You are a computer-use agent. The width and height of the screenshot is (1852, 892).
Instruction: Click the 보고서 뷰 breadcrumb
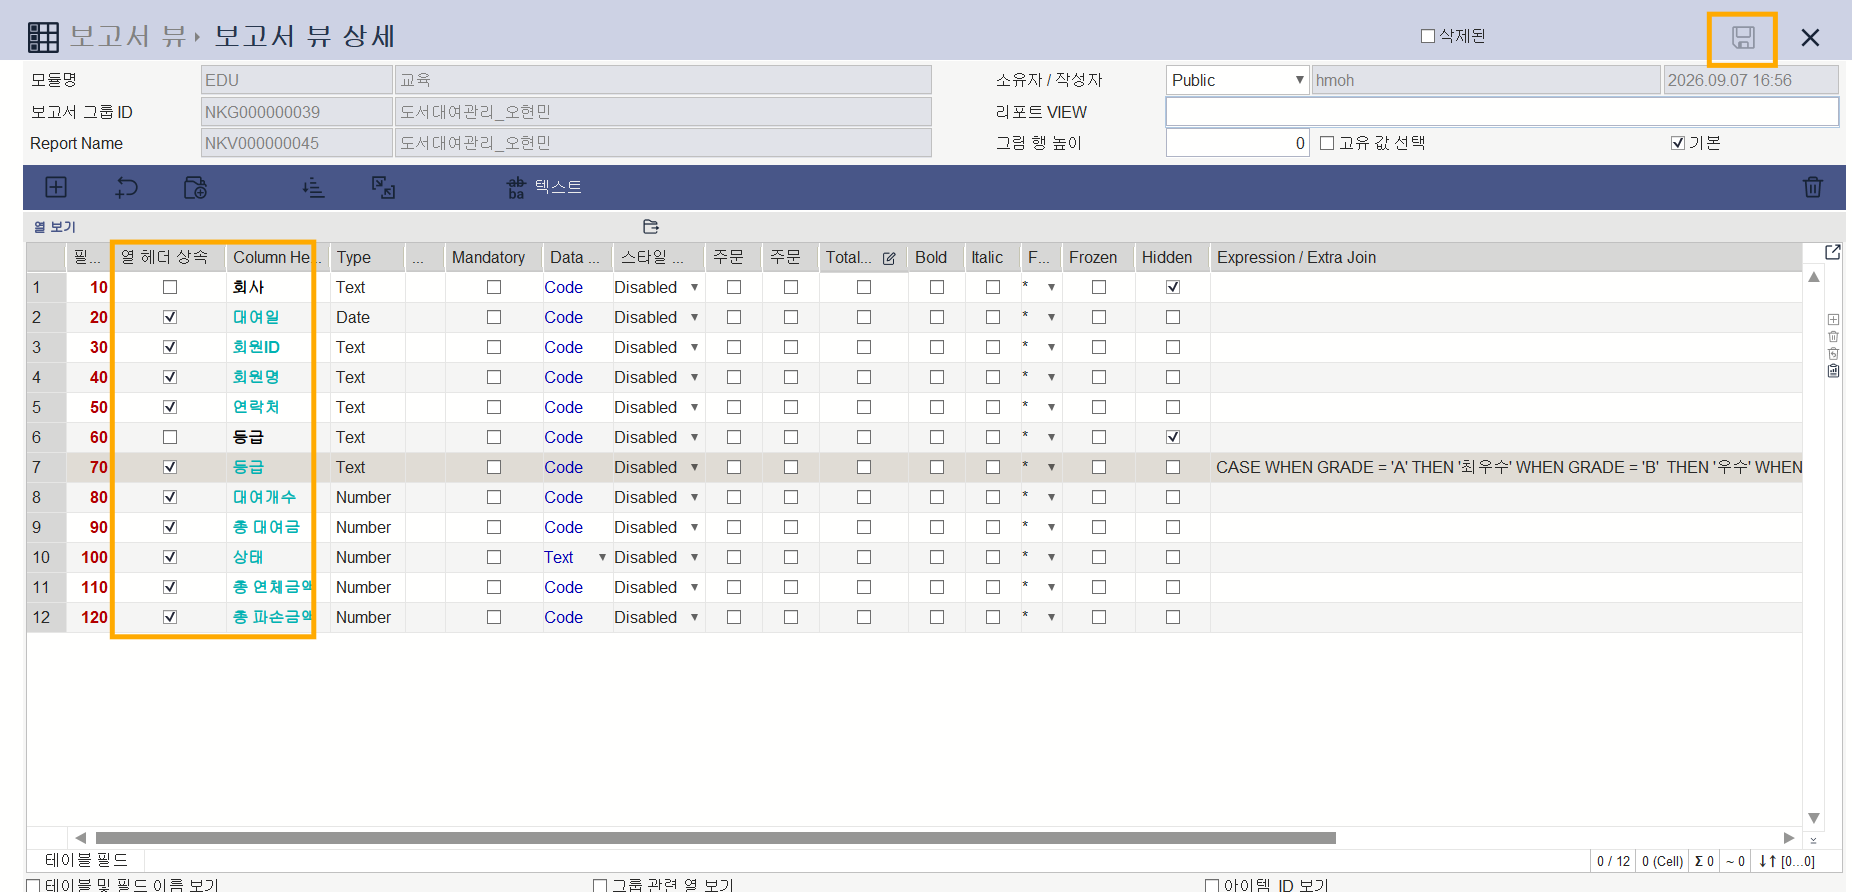point(128,37)
